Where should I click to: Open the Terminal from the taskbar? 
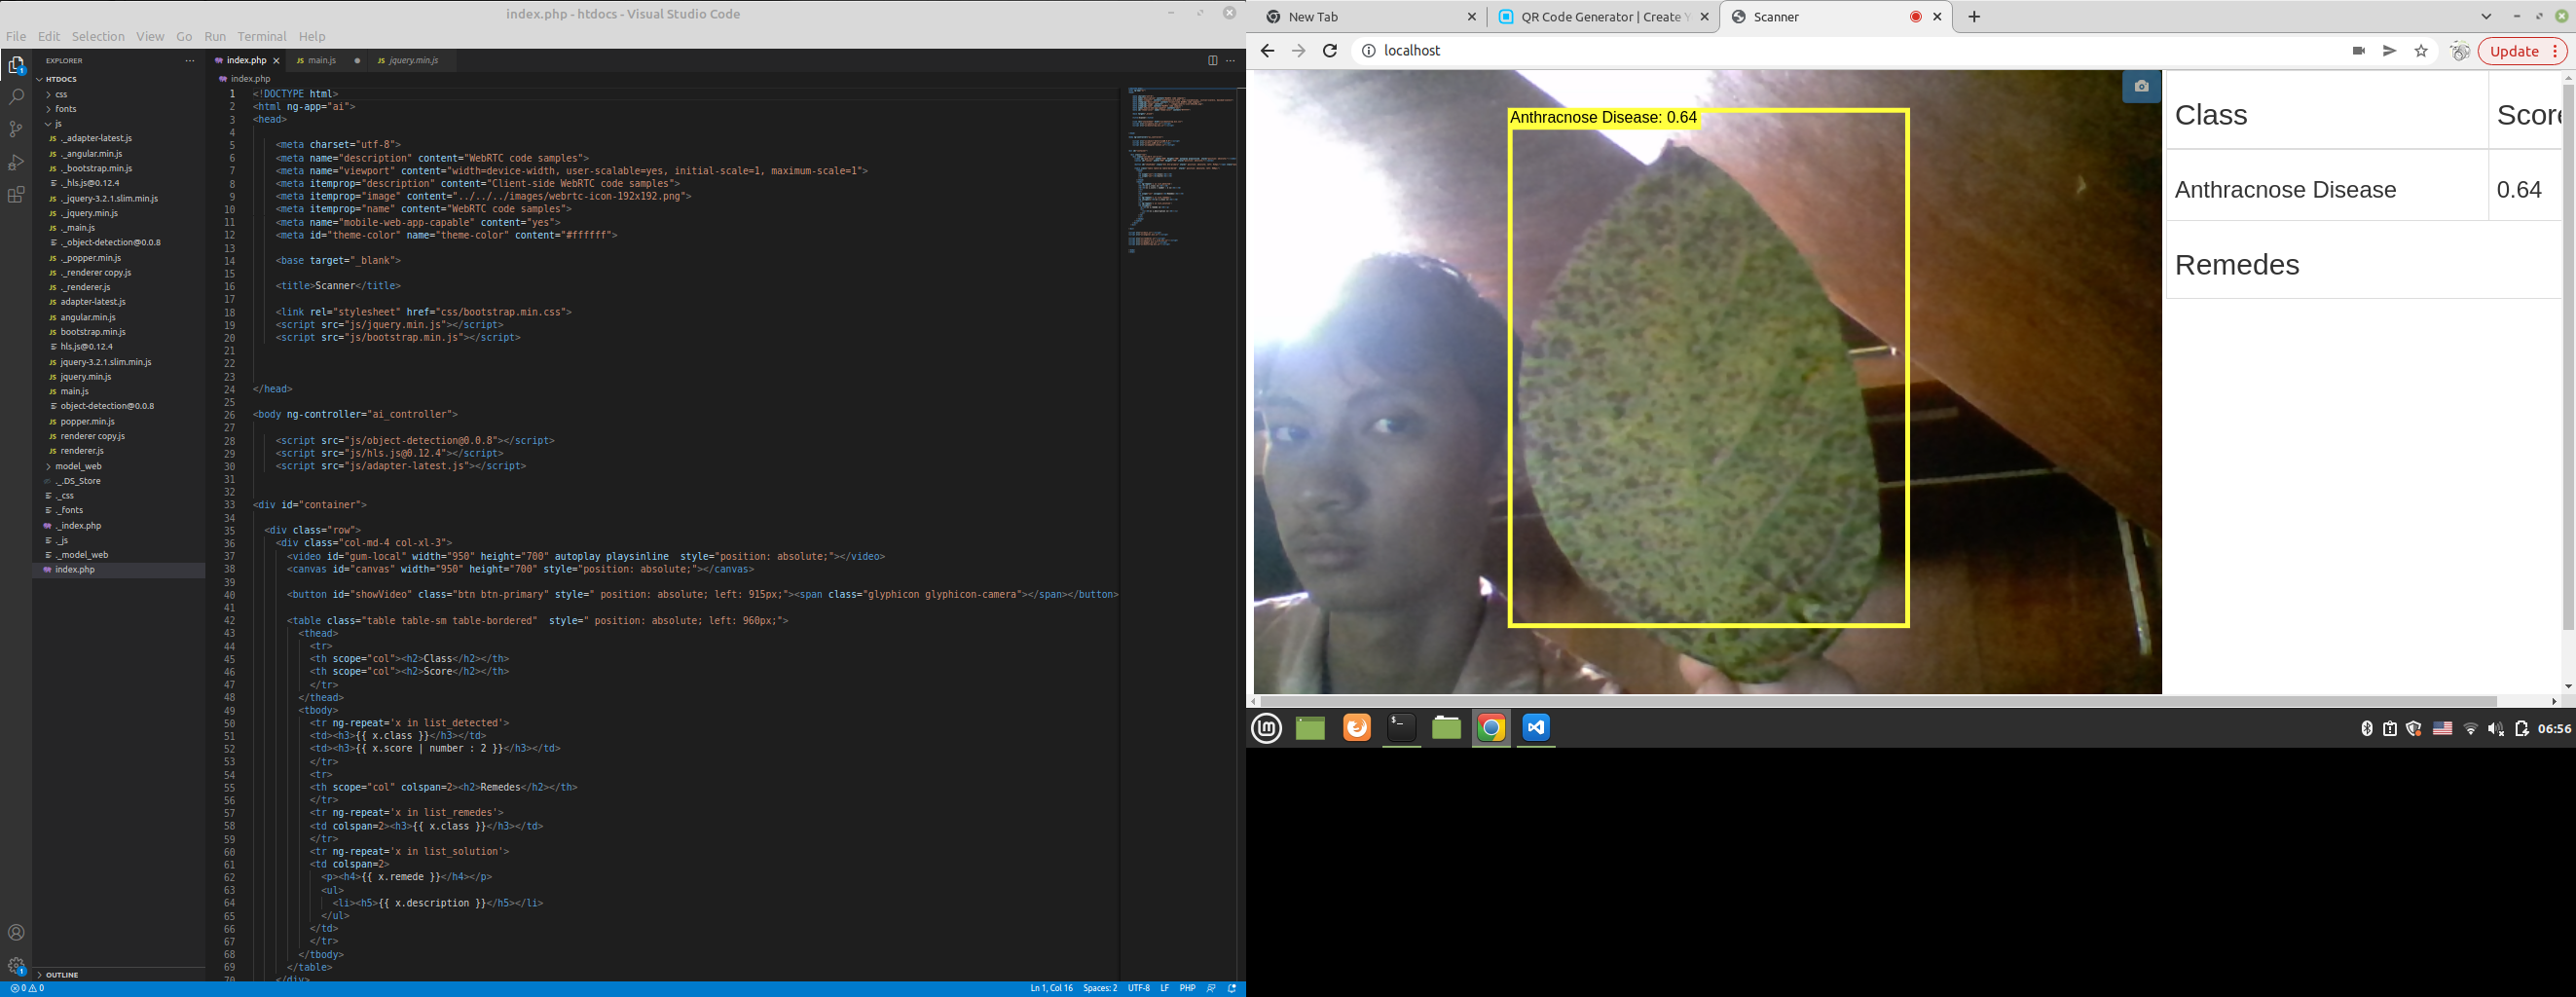pos(1402,728)
